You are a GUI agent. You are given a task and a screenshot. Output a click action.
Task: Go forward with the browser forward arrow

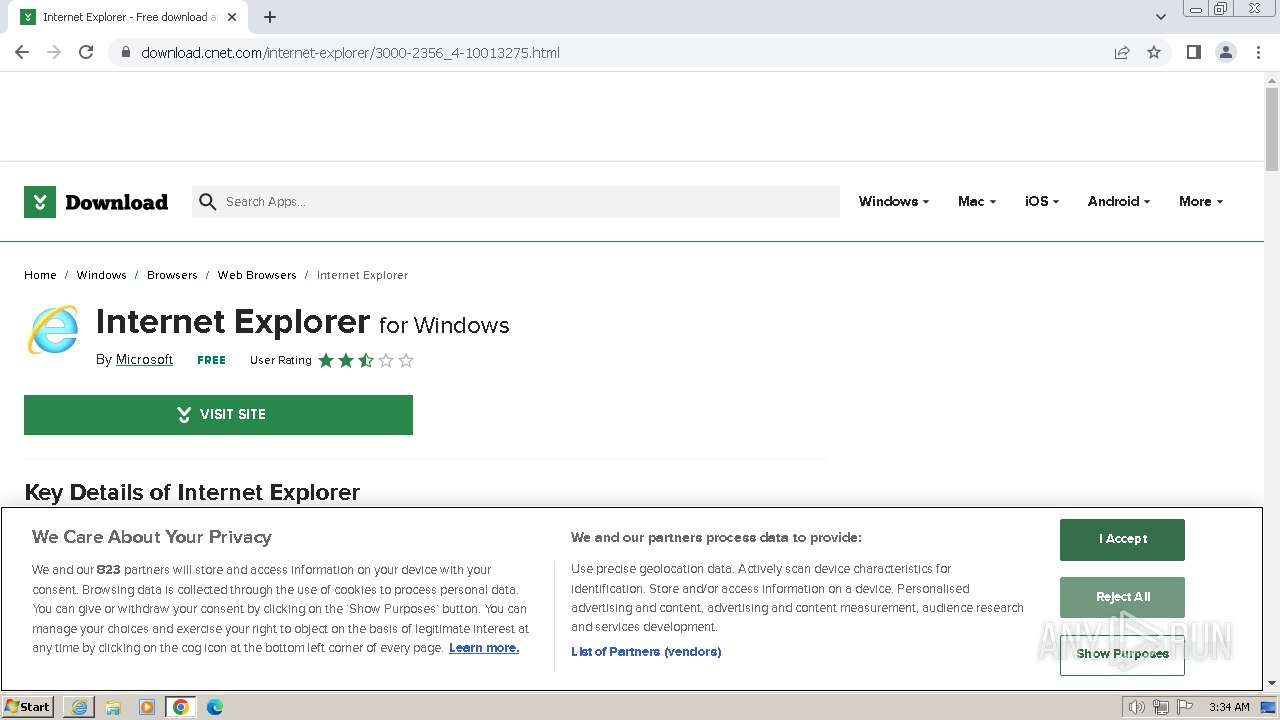point(54,52)
